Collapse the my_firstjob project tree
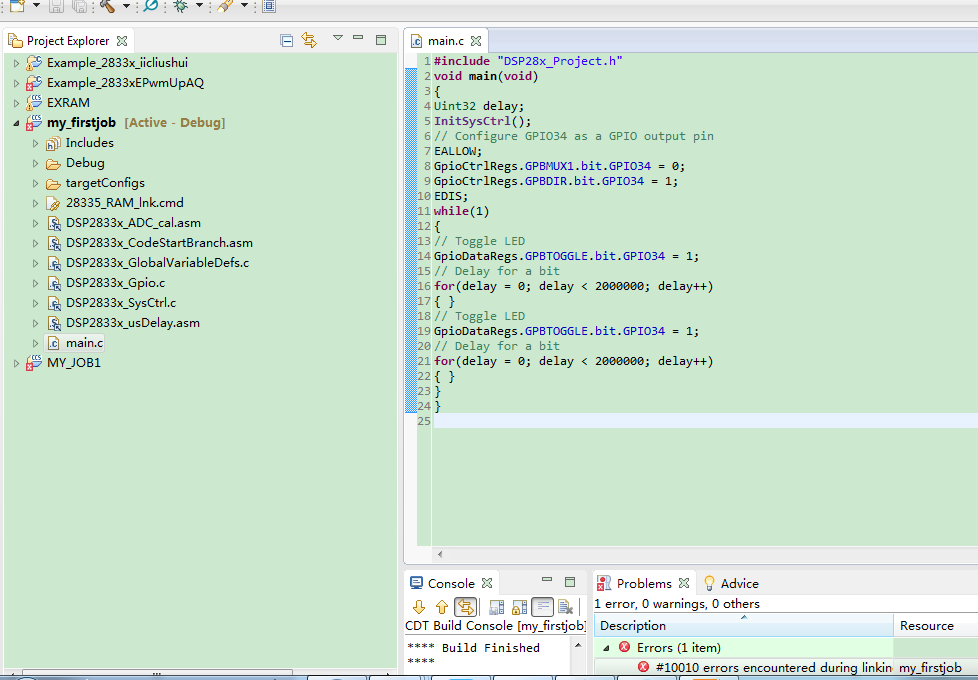Screen dimensions: 978x680 17,123
